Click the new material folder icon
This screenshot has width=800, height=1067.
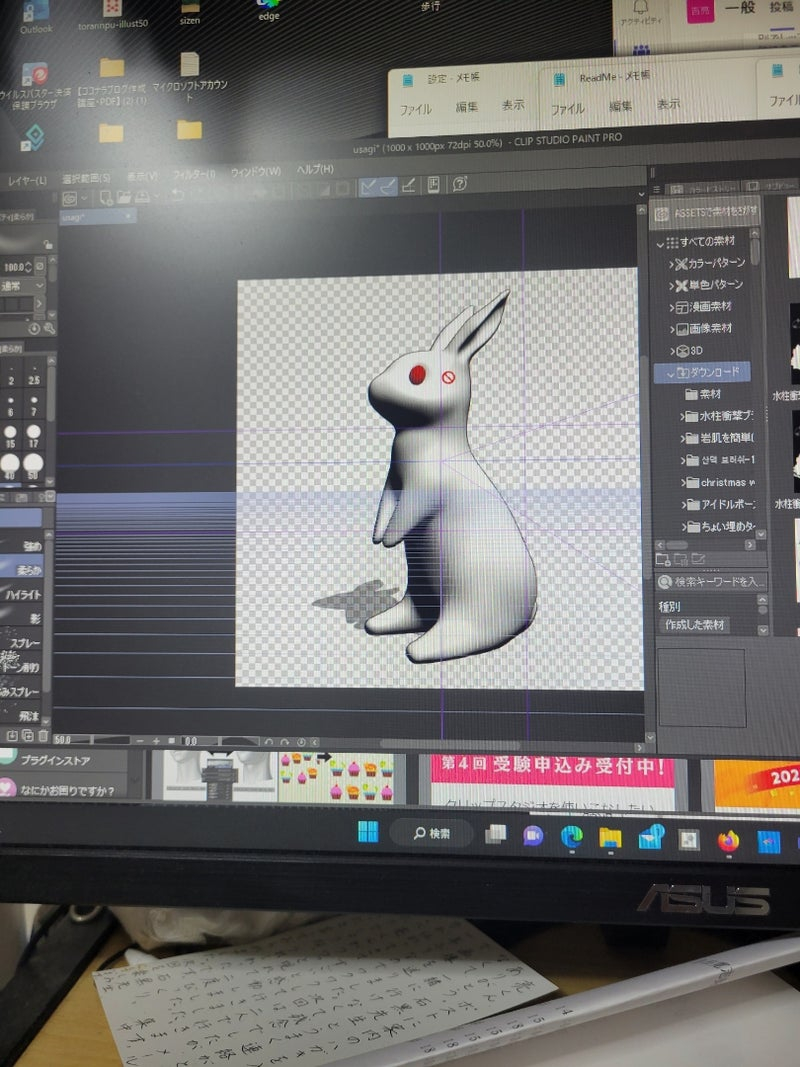(x=663, y=559)
